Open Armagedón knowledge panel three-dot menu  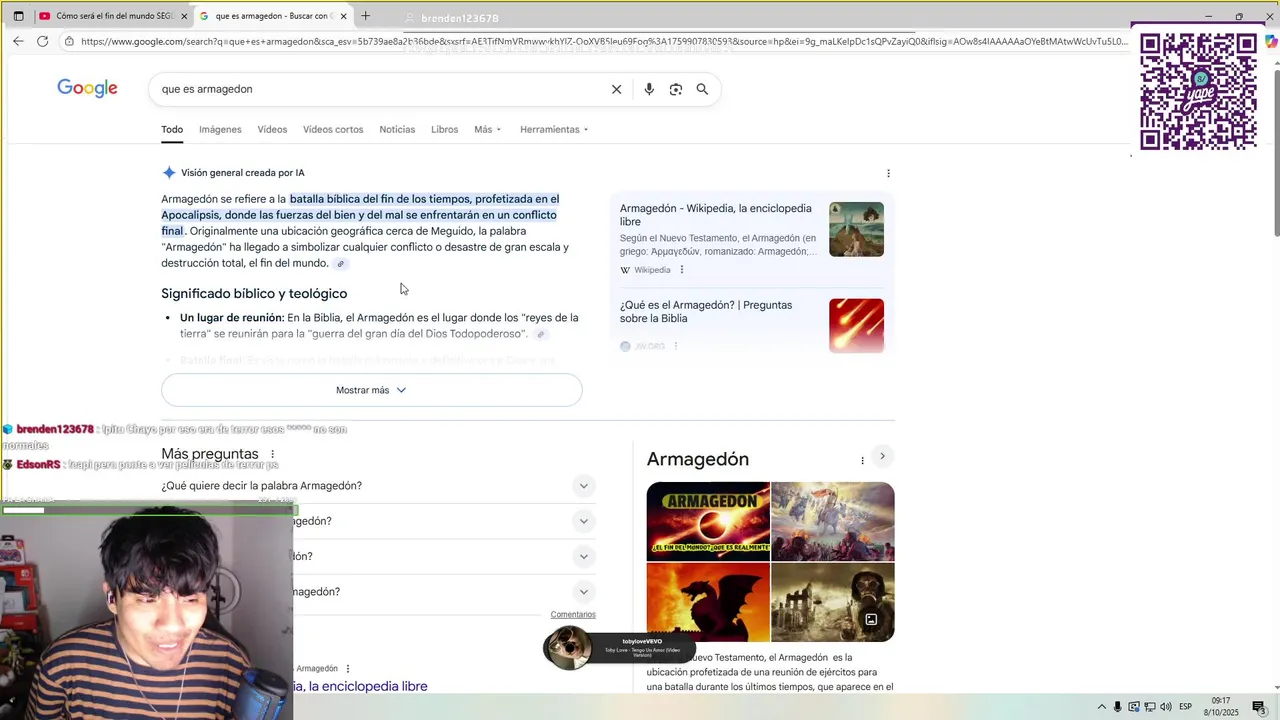point(862,460)
